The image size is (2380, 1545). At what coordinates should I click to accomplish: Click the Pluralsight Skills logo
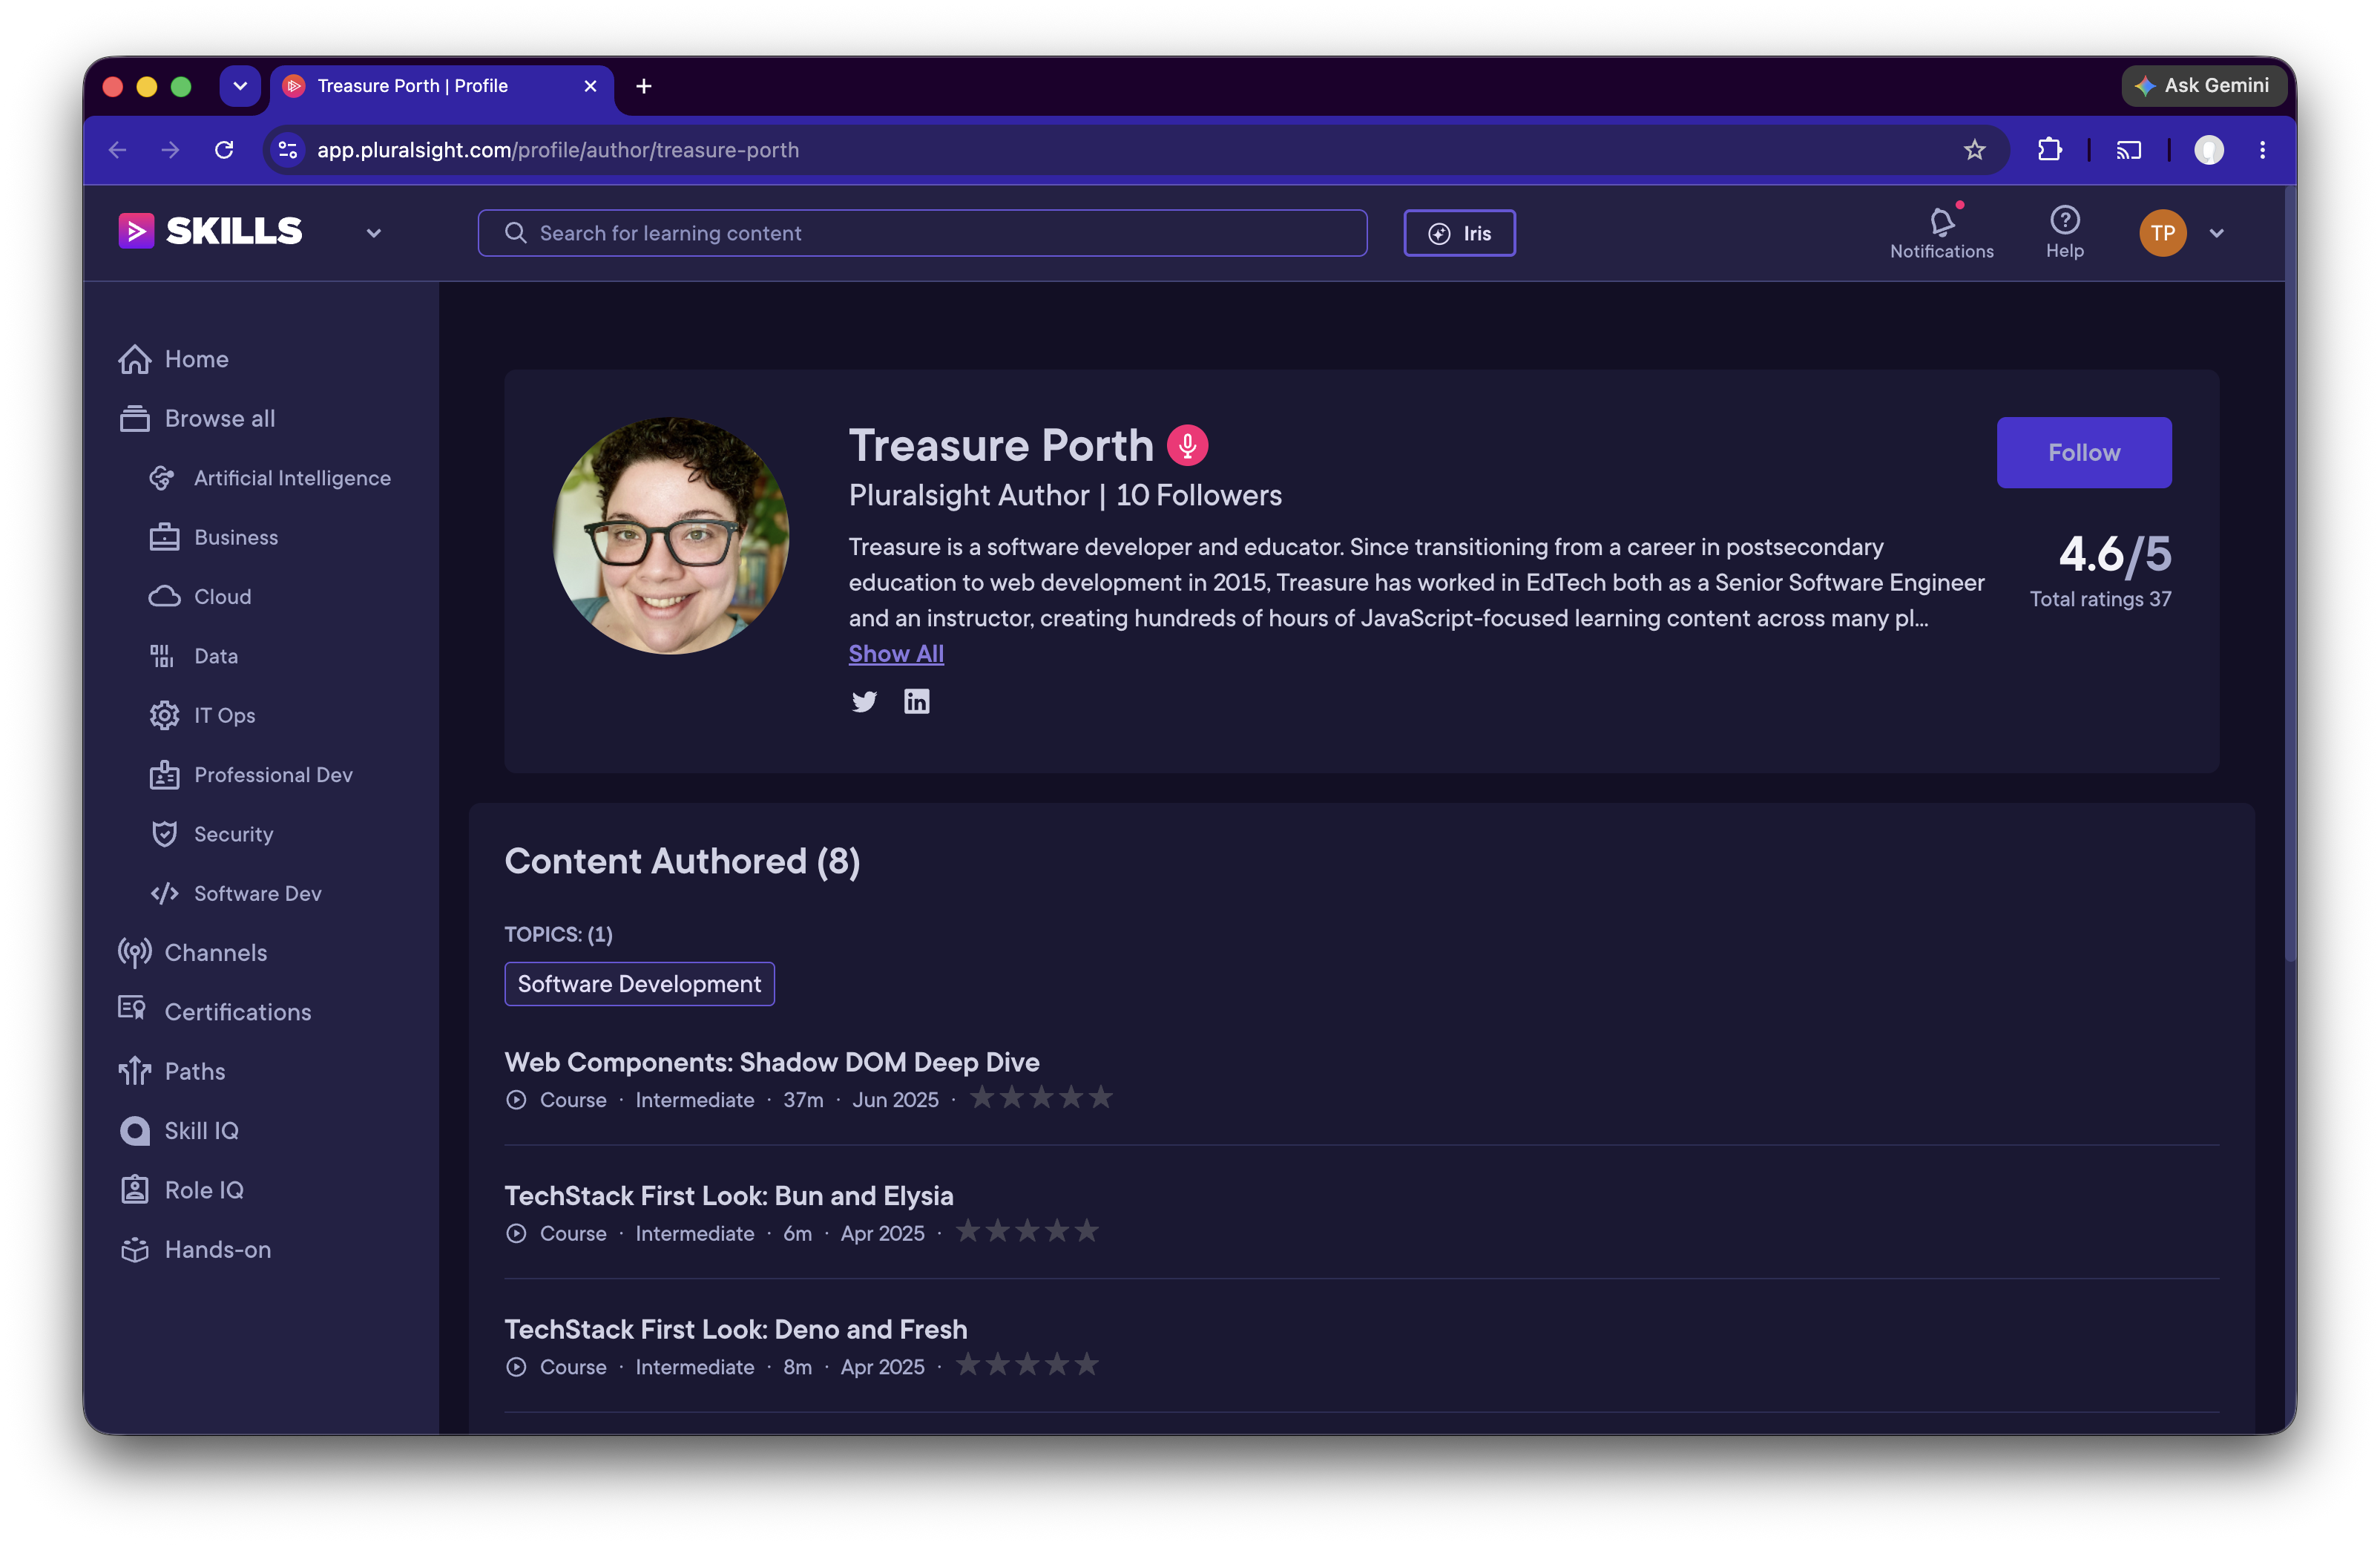pos(209,231)
